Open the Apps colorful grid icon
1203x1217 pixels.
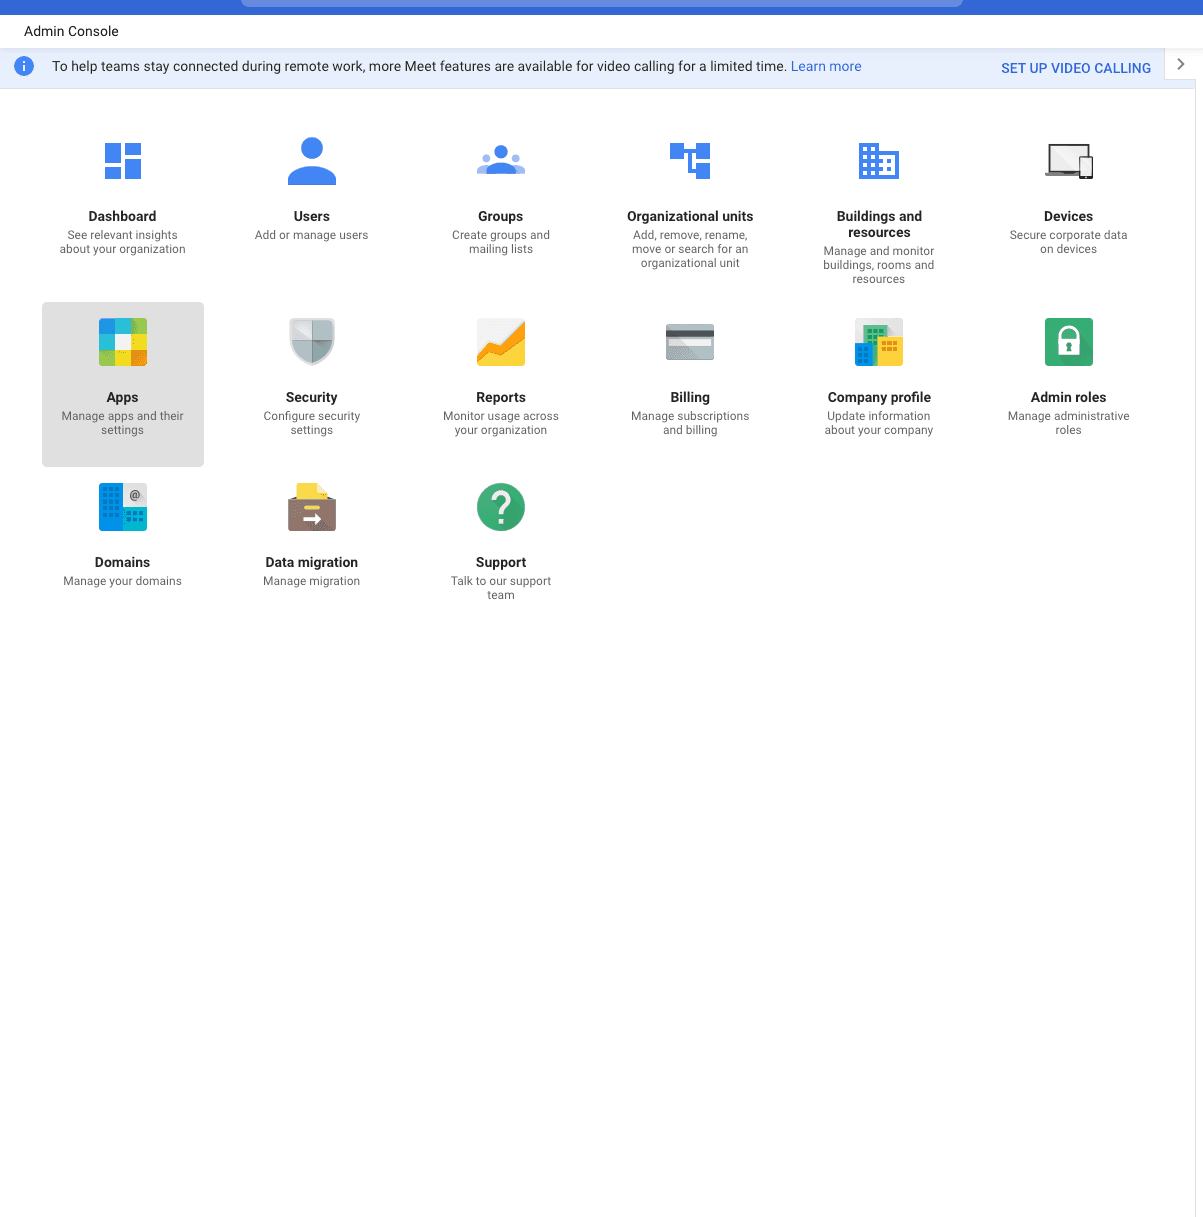pos(123,342)
